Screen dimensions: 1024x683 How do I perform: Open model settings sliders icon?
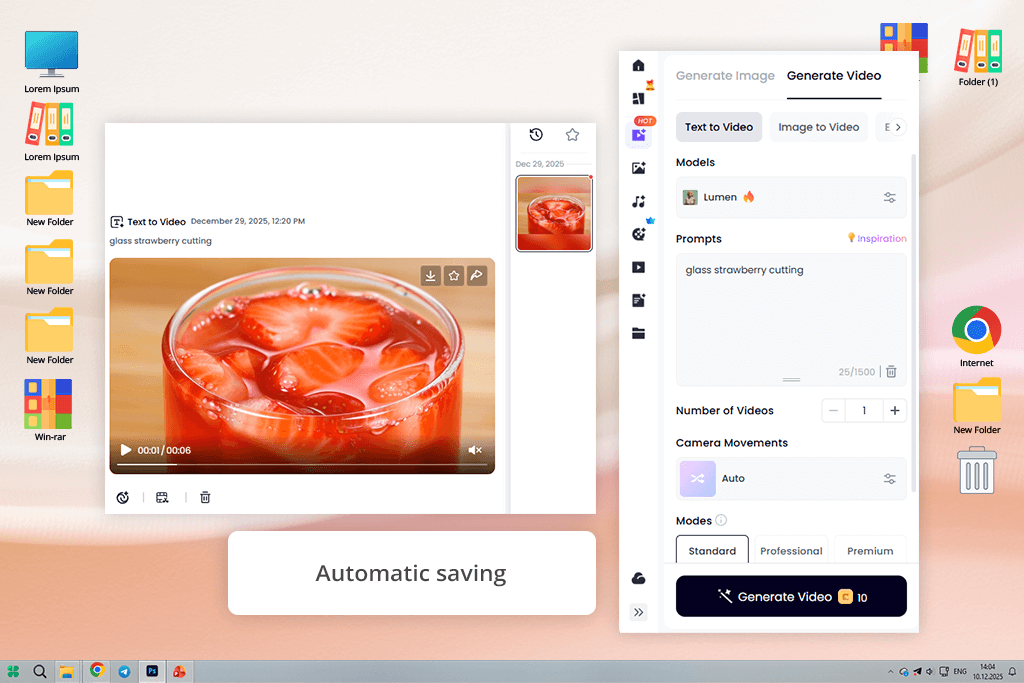[x=889, y=197]
